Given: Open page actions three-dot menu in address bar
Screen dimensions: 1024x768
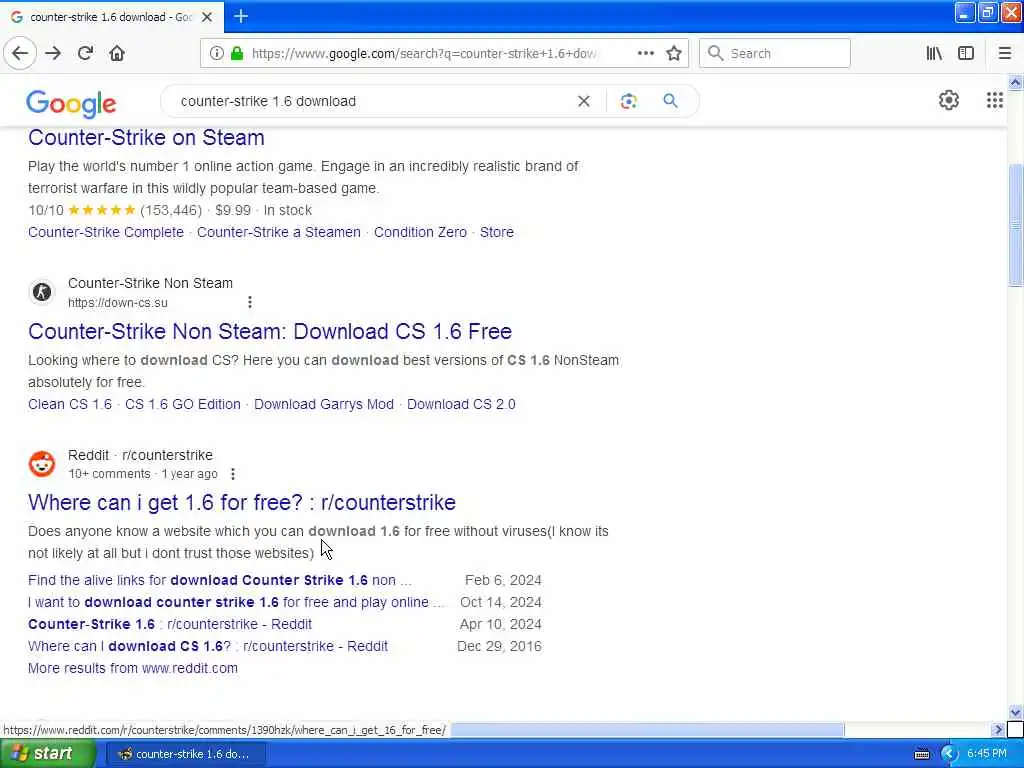Looking at the screenshot, I should coord(645,53).
